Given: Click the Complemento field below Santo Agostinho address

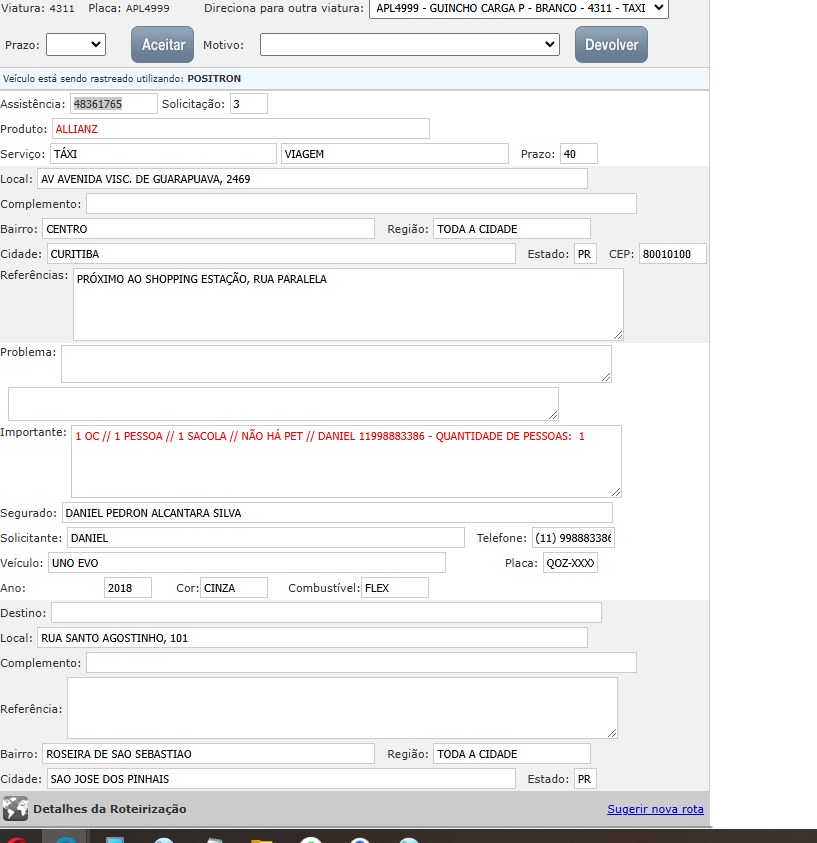Looking at the screenshot, I should (361, 663).
